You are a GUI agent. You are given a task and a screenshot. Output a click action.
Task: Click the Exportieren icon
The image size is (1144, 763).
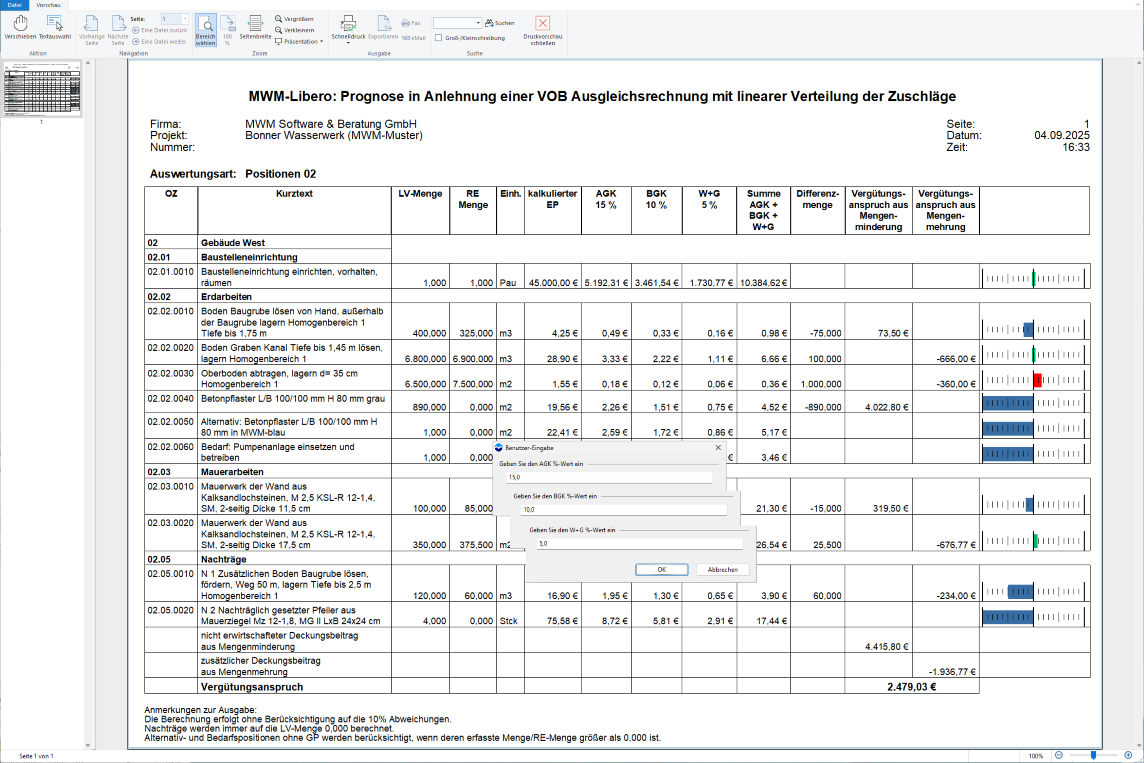tap(383, 28)
